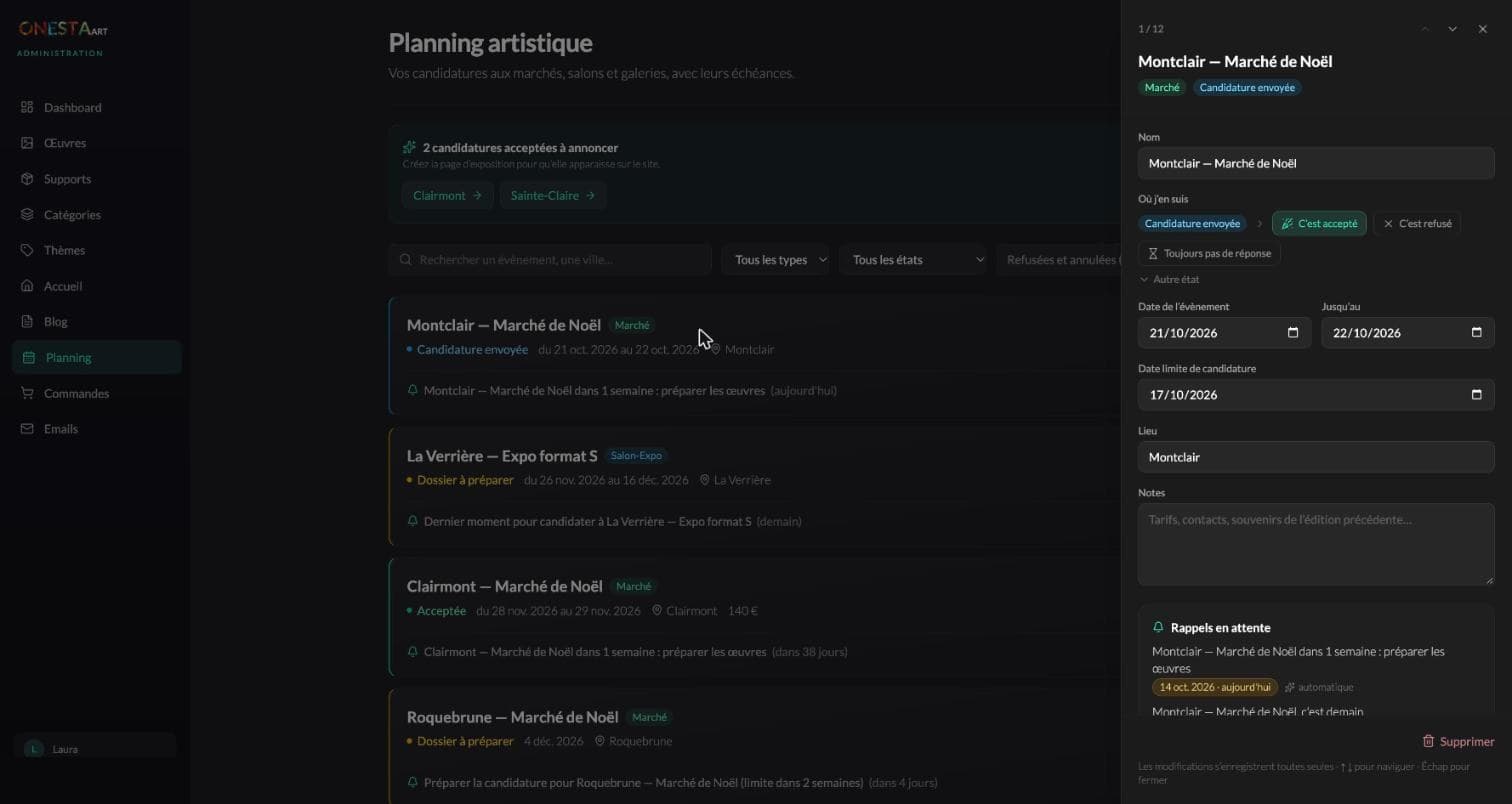
Task: Click the Thèmes tag icon in the sidebar
Action: click(27, 250)
